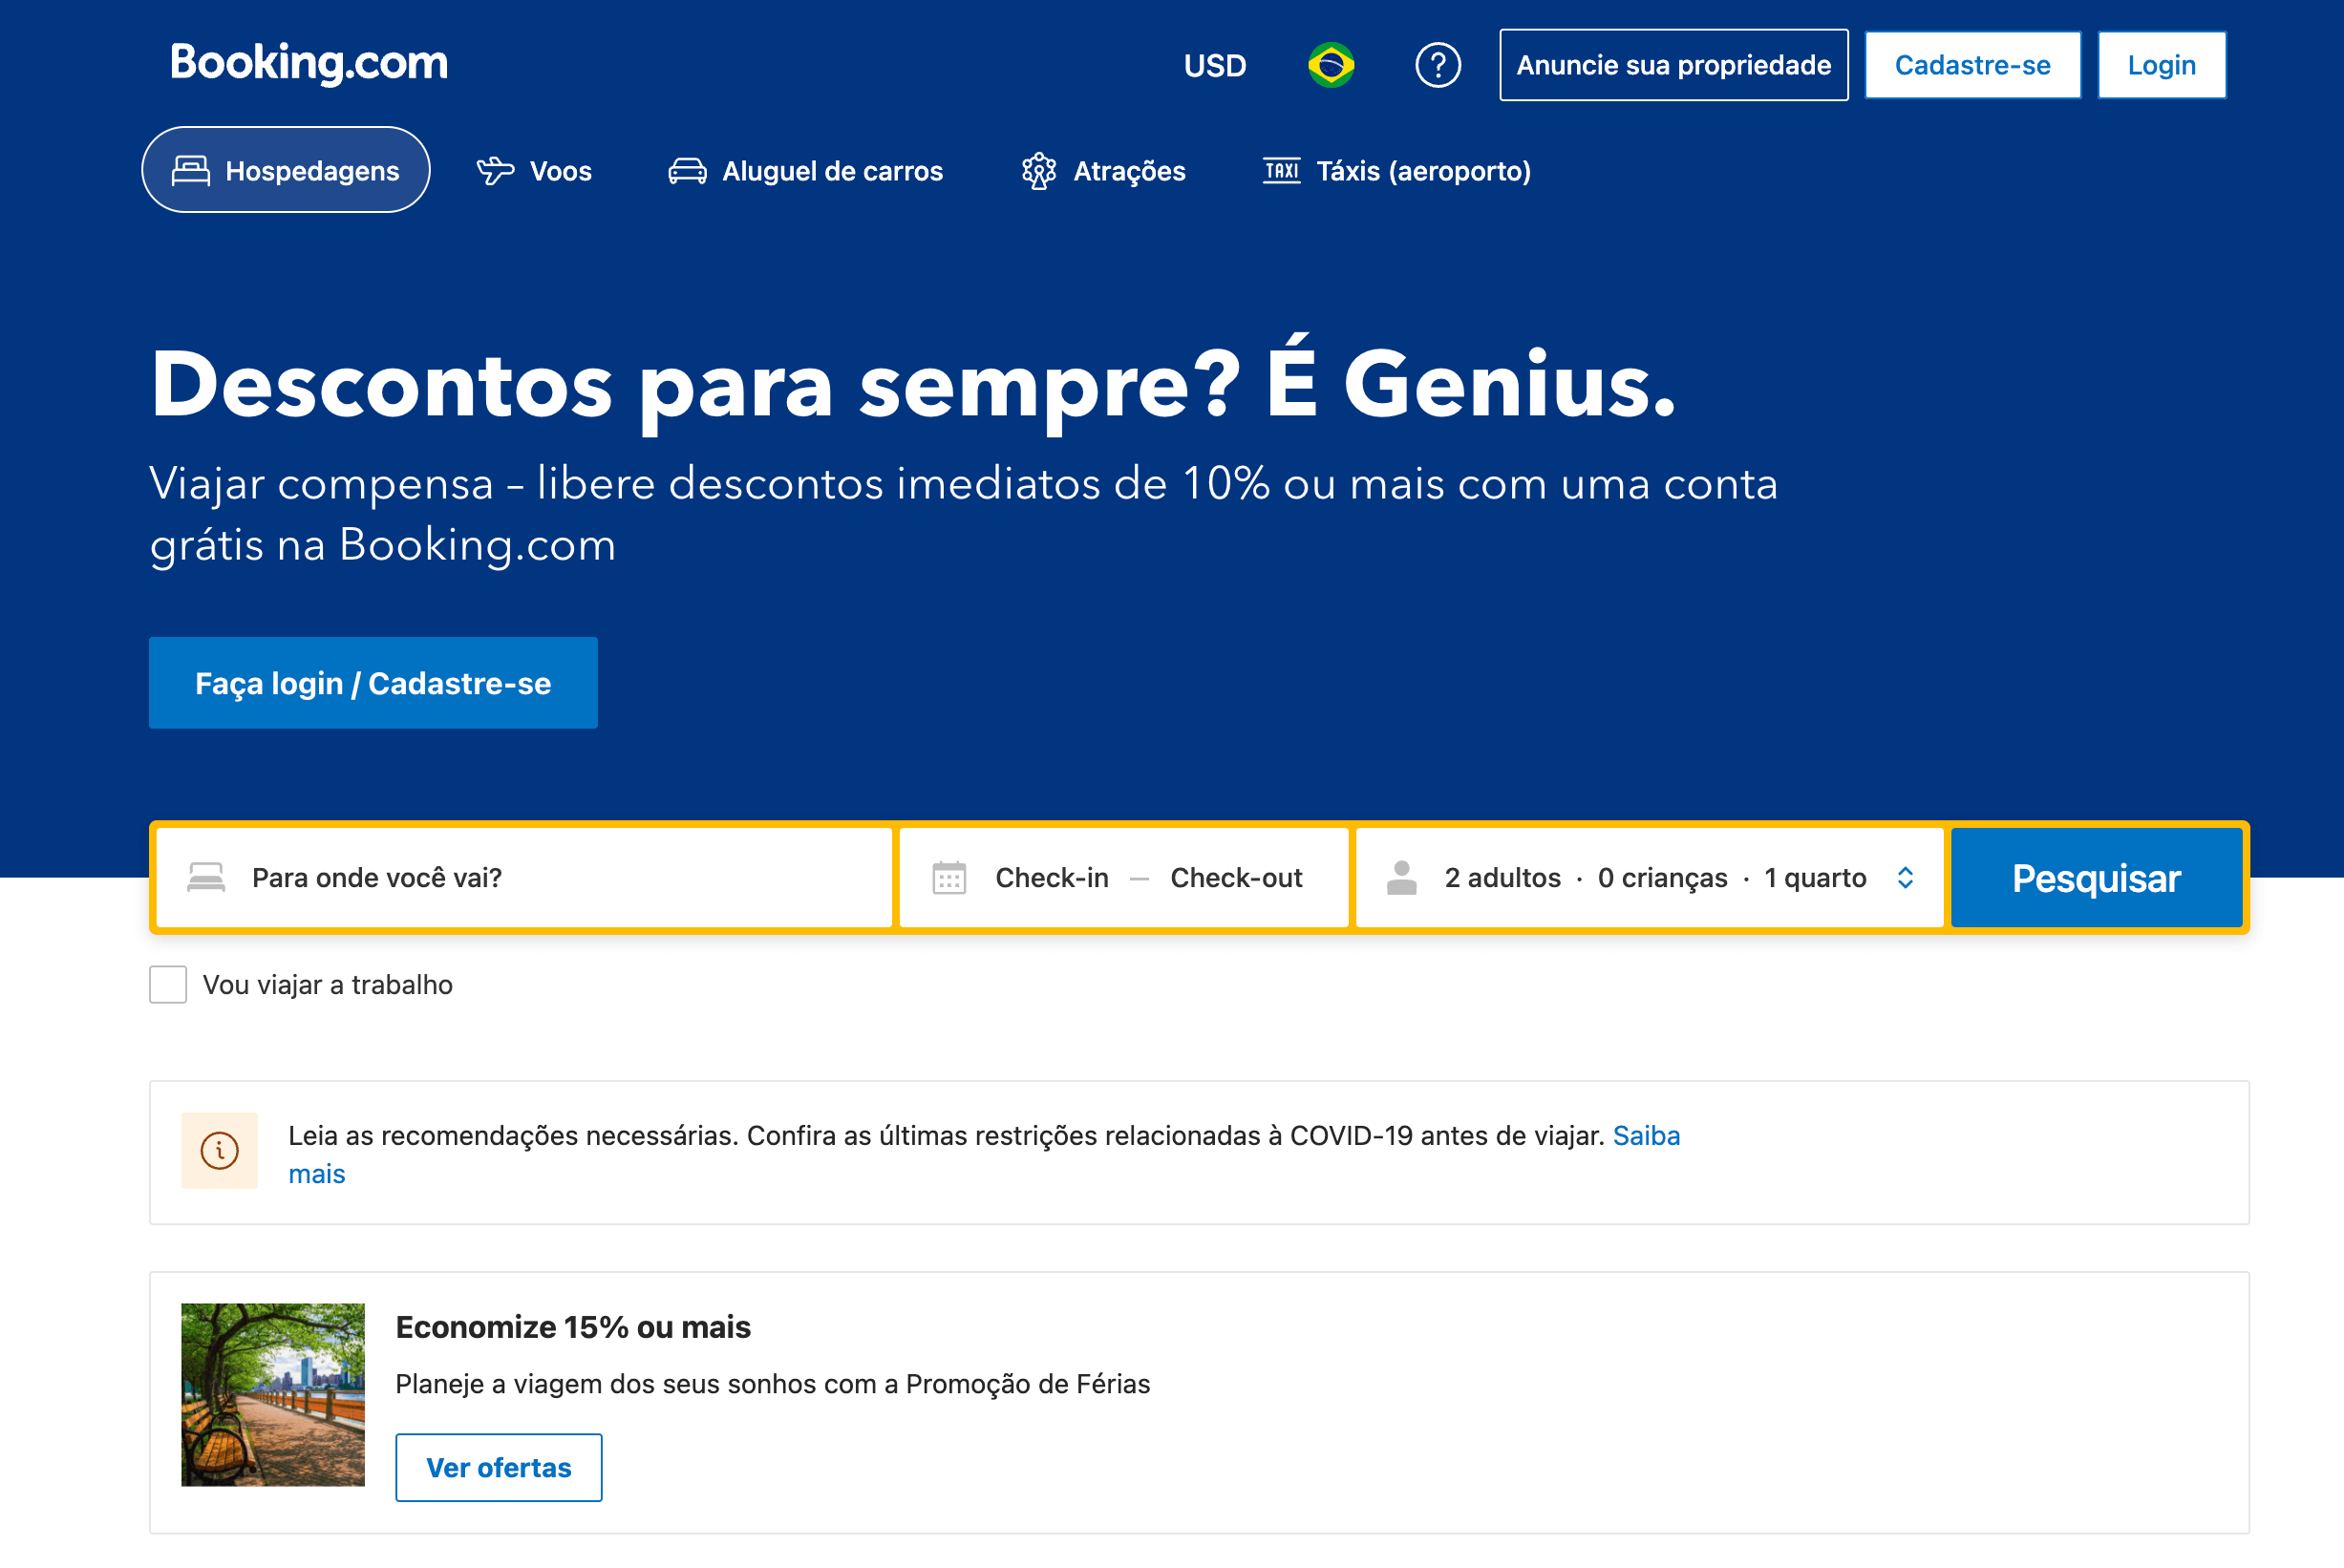Click the Para onde você vai? field
This screenshot has height=1568, width=2344.
[x=524, y=877]
